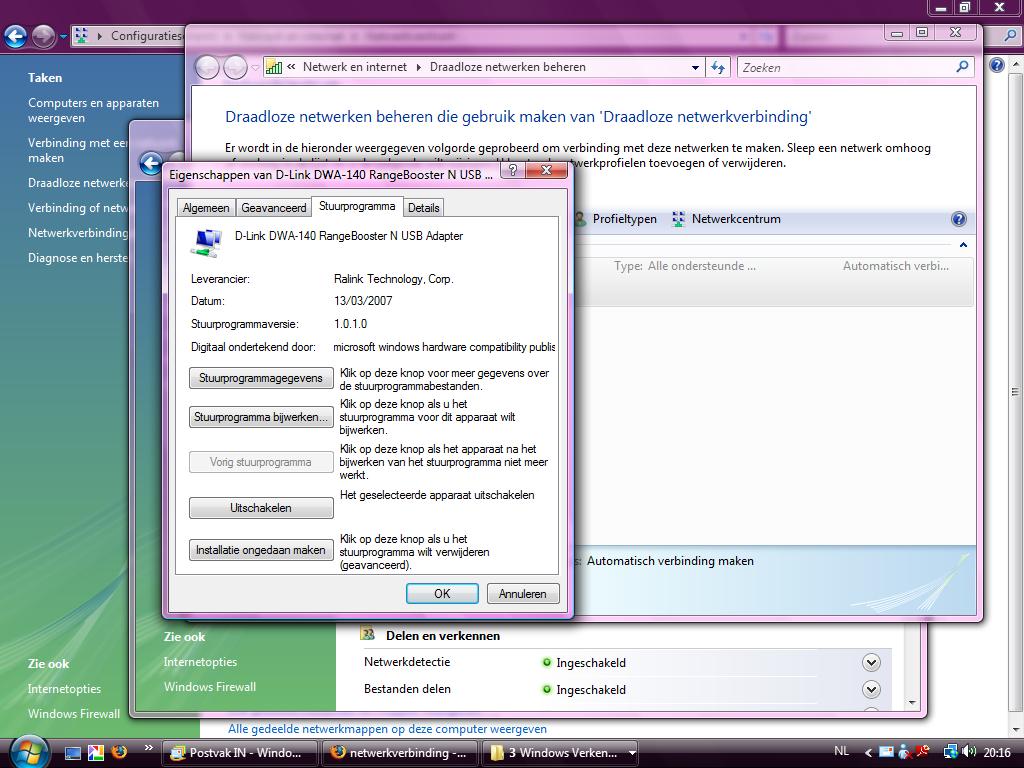Viewport: 1024px width, 768px height.
Task: Click the search magnifier in Zoeken box
Action: 962,67
